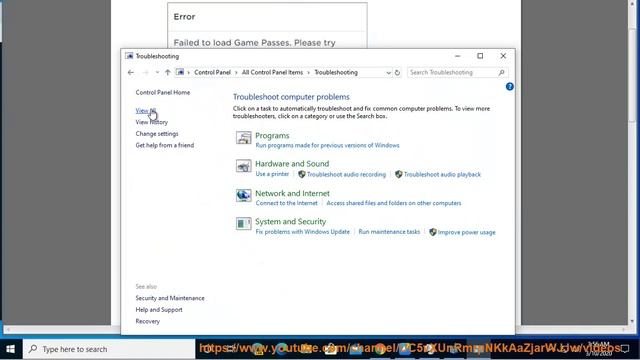Click the Control Panel icon in address bar
This screenshot has width=640, height=360.
180,72
